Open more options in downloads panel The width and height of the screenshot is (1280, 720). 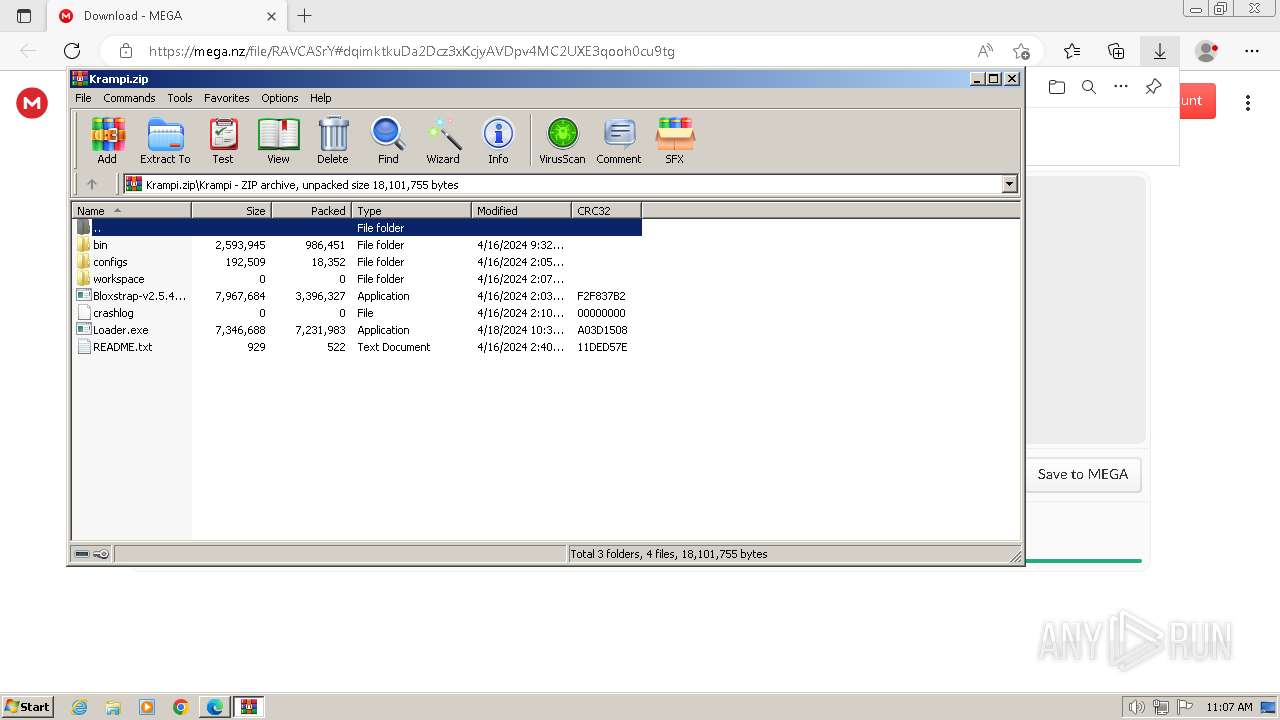click(x=1121, y=87)
